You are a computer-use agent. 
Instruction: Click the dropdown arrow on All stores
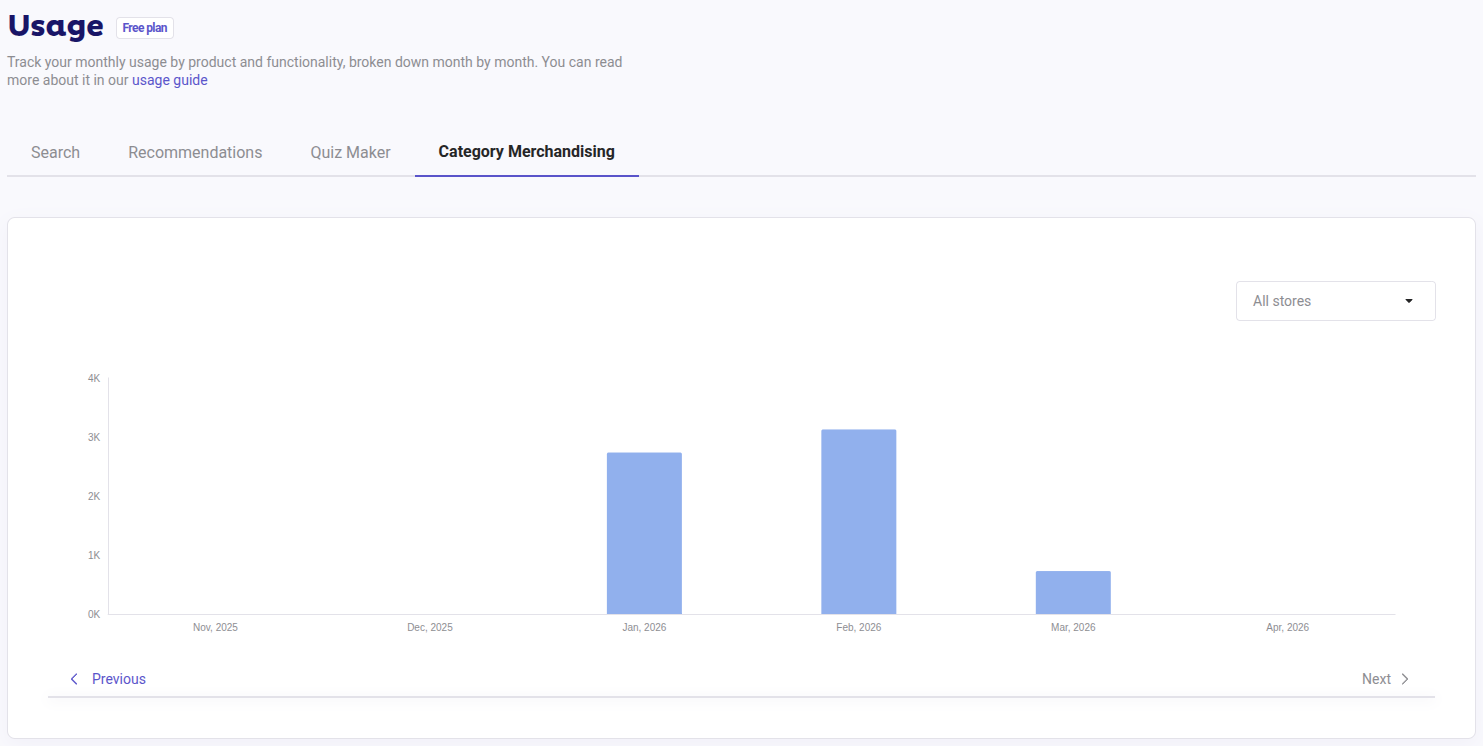point(1409,301)
